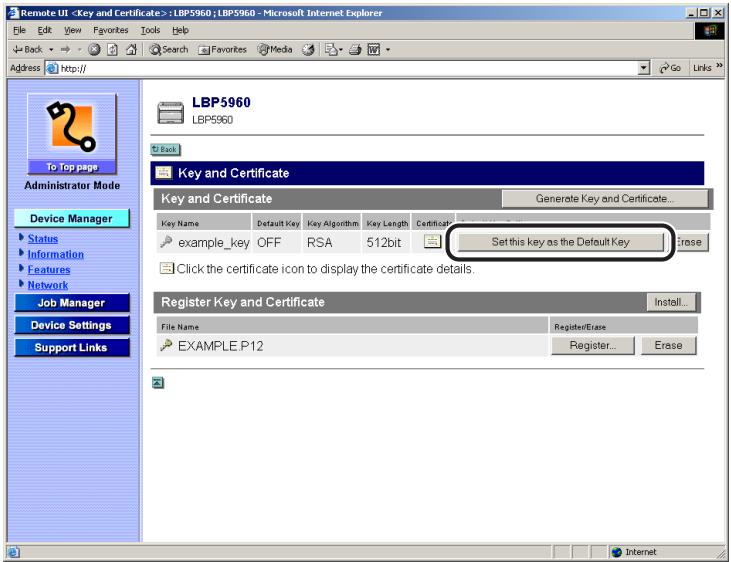The width and height of the screenshot is (731, 562).
Task: Erase the EXAMPLE.P12 file
Action: coord(668,346)
